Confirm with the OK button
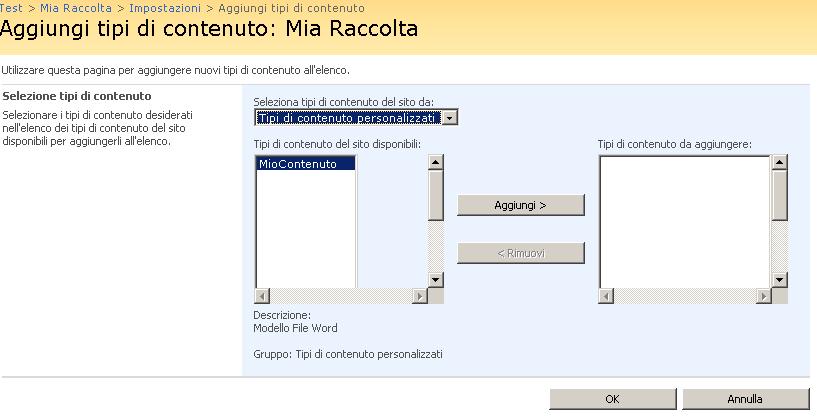Screen dimensions: 817x416 coord(613,399)
